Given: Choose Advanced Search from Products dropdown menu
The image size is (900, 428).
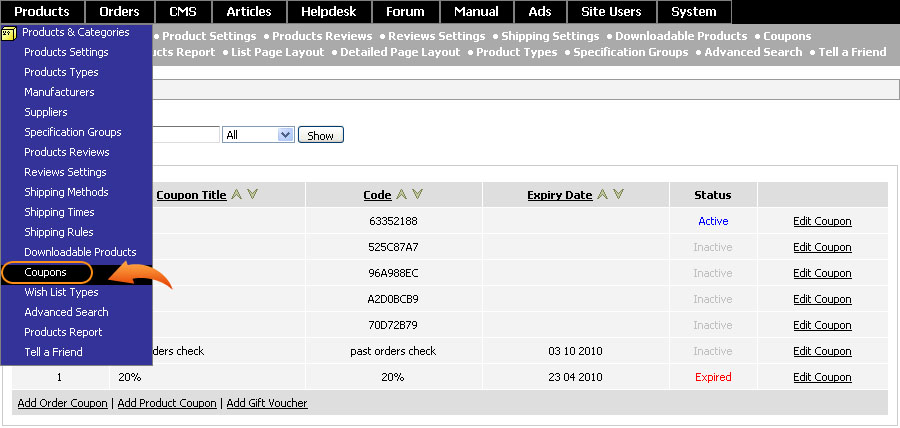Looking at the screenshot, I should click(66, 312).
